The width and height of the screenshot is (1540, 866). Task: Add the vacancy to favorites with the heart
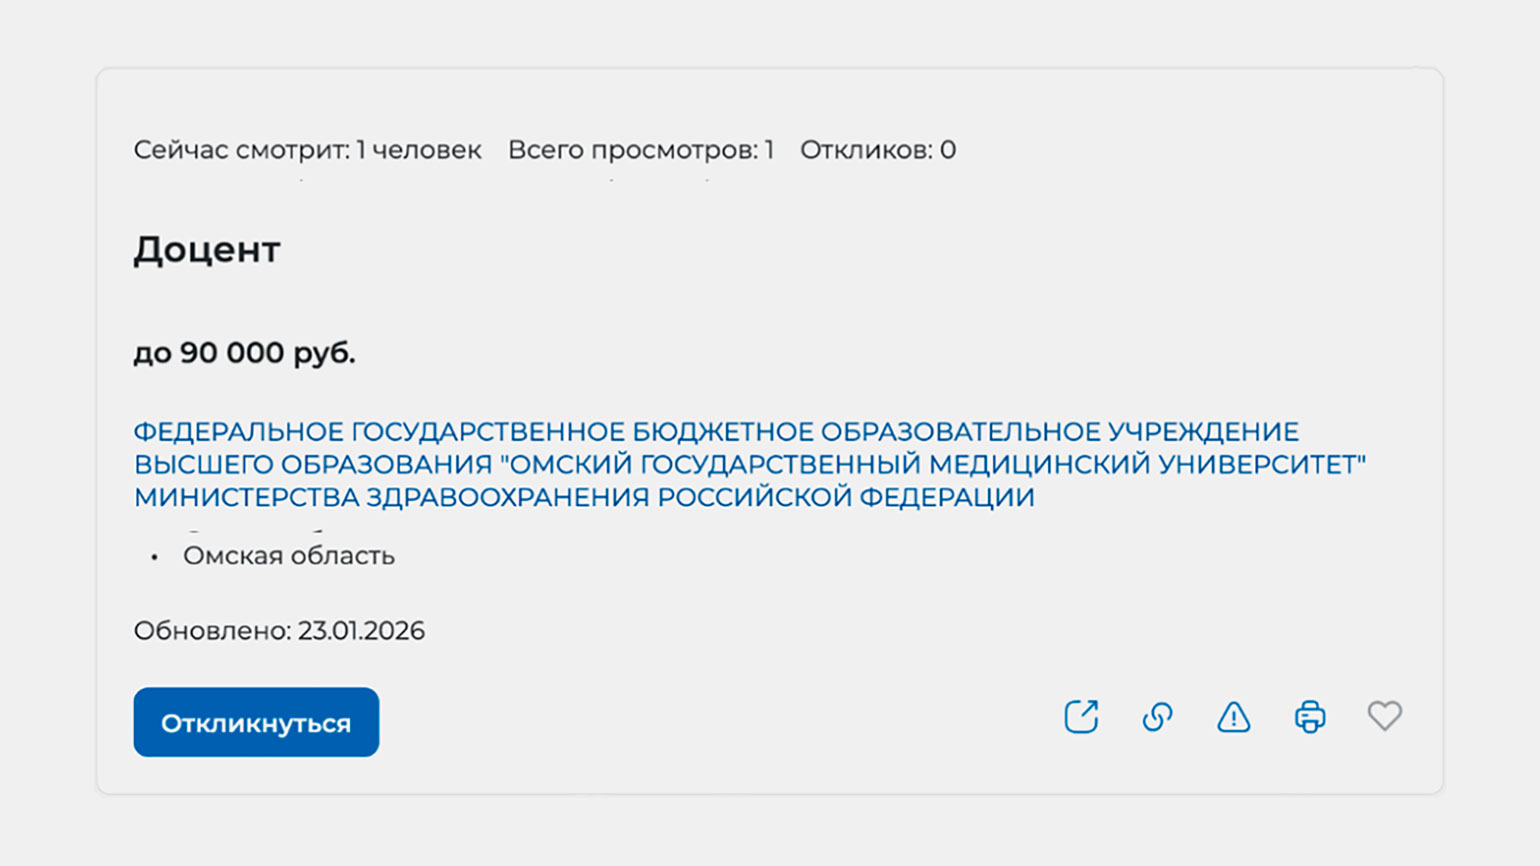[1385, 716]
